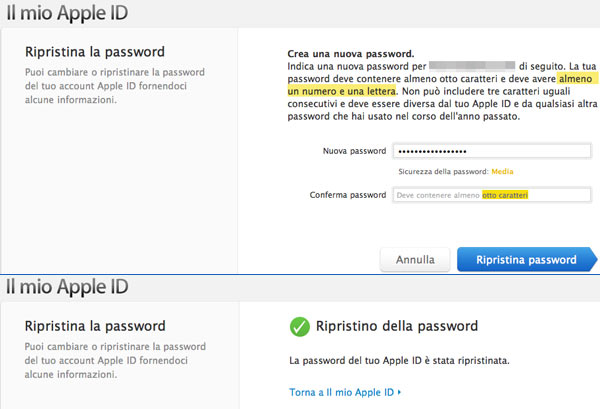Click the Sicurezza della password label
The height and width of the screenshot is (409, 600).
443,172
